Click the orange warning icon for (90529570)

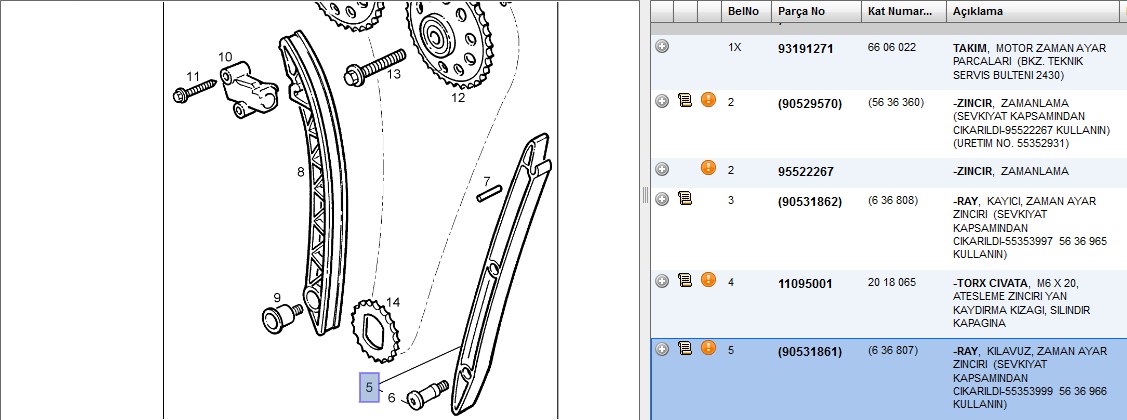(x=709, y=100)
